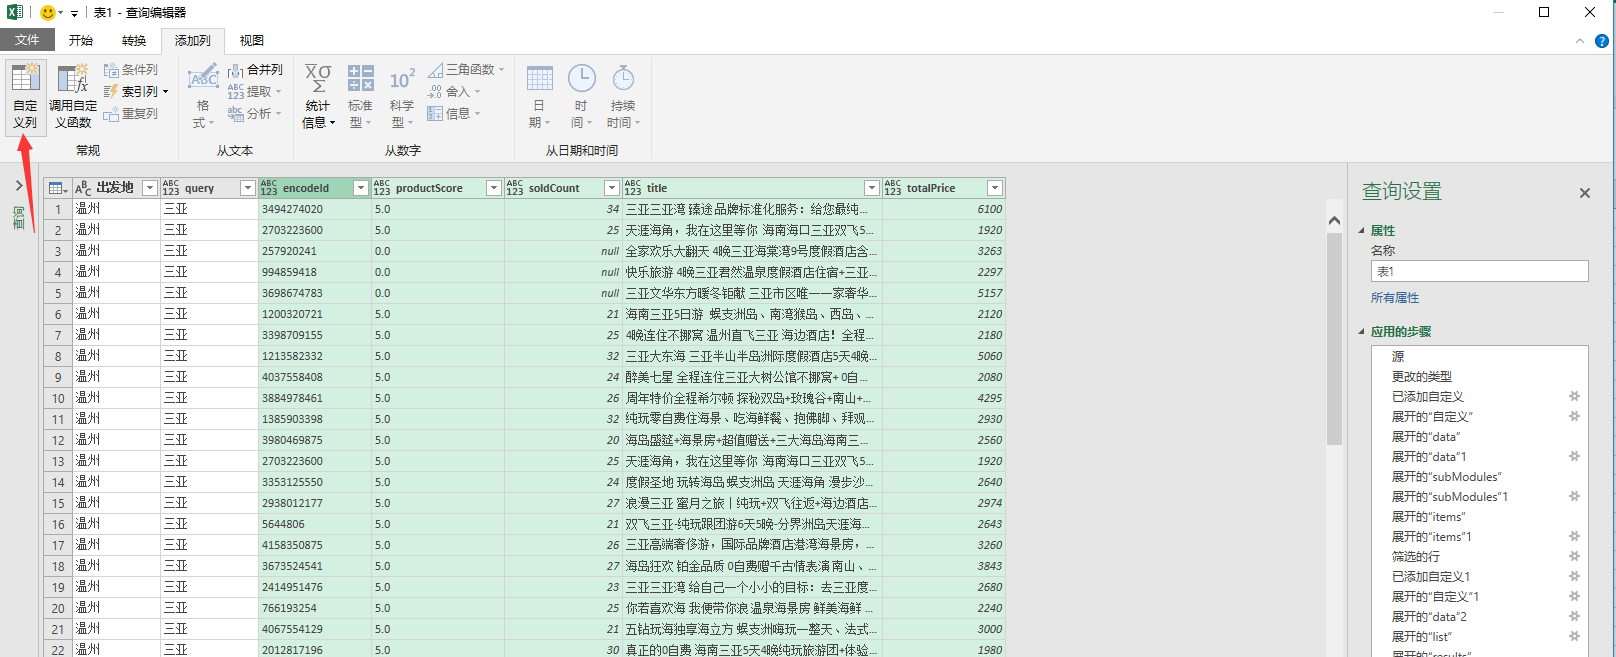Click the 条件列 conditional column icon
This screenshot has width=1616, height=657.
(111, 70)
